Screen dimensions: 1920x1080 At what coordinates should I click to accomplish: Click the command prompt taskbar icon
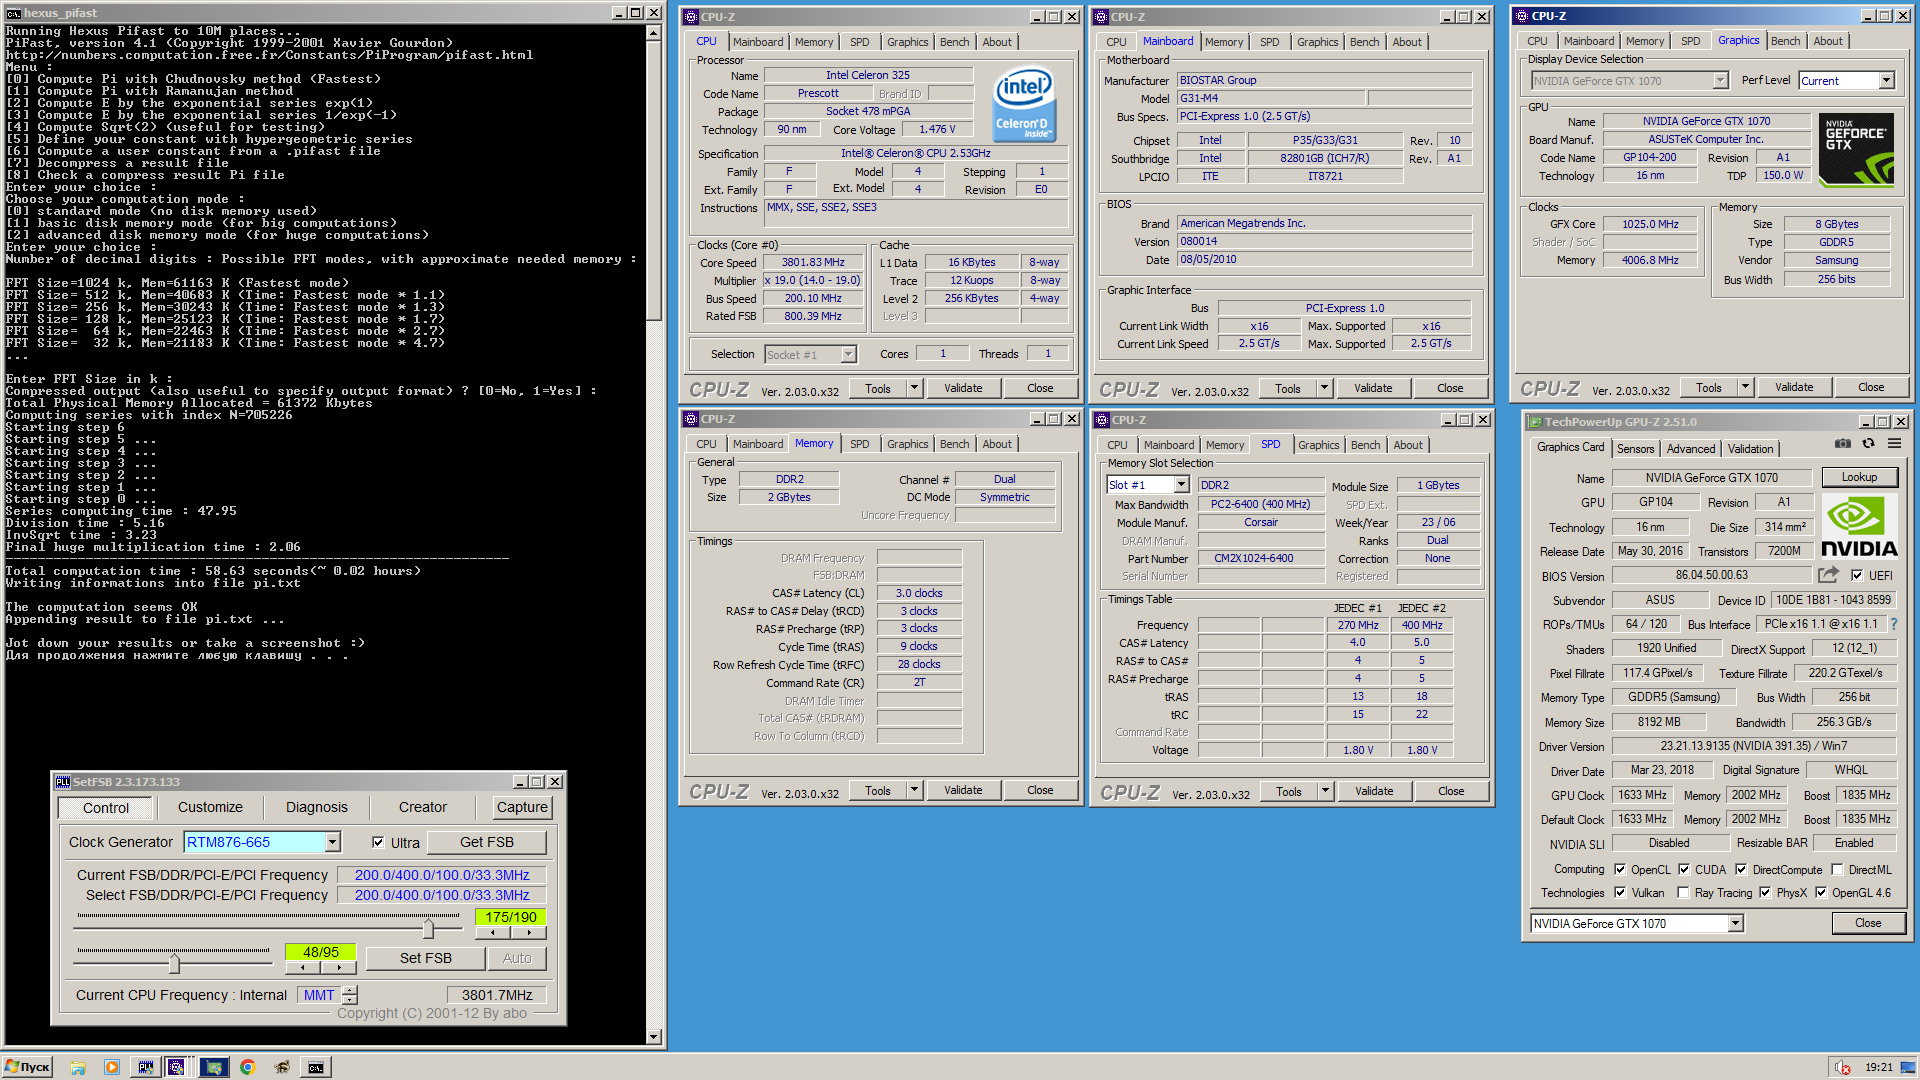pos(316,1067)
